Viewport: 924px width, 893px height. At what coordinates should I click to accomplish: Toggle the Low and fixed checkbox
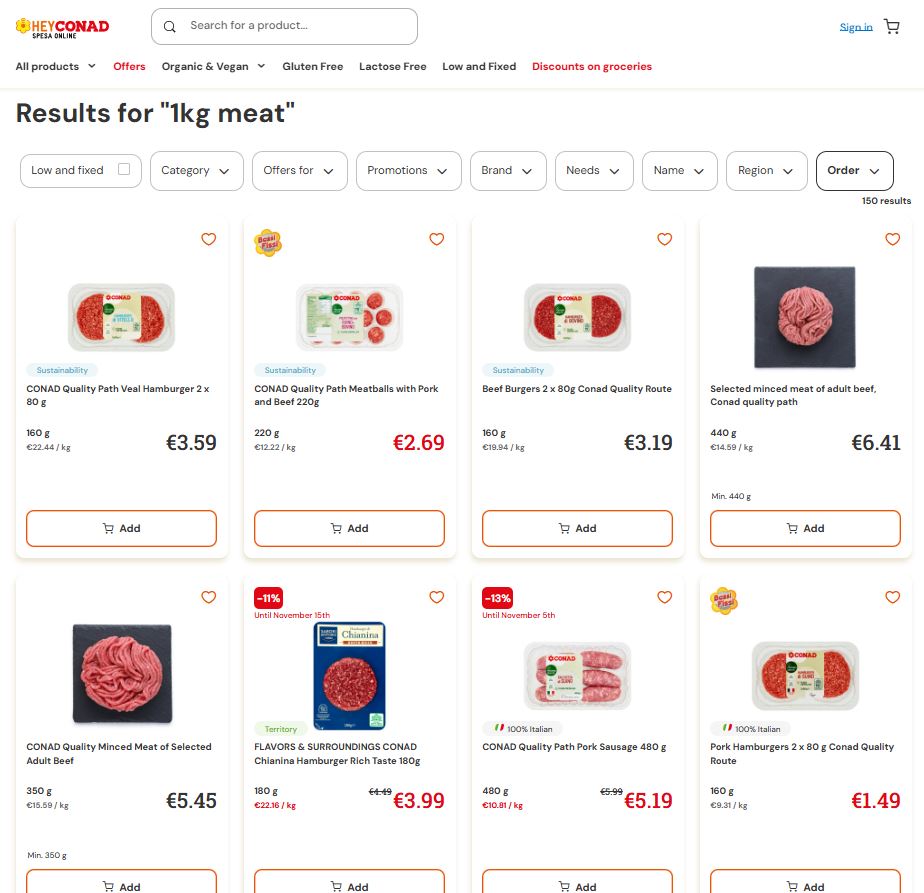coord(124,169)
